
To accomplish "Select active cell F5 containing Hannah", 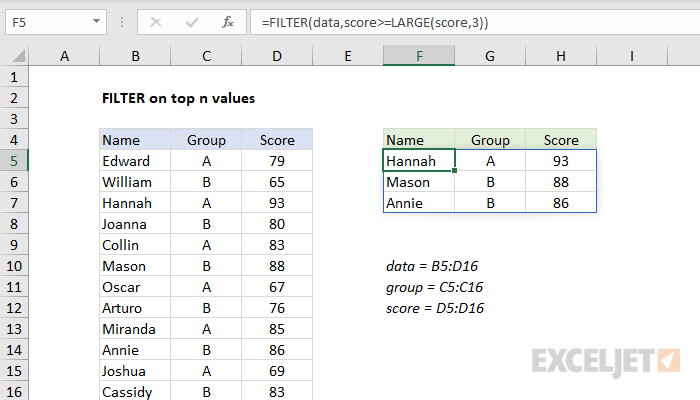I will click(x=419, y=161).
